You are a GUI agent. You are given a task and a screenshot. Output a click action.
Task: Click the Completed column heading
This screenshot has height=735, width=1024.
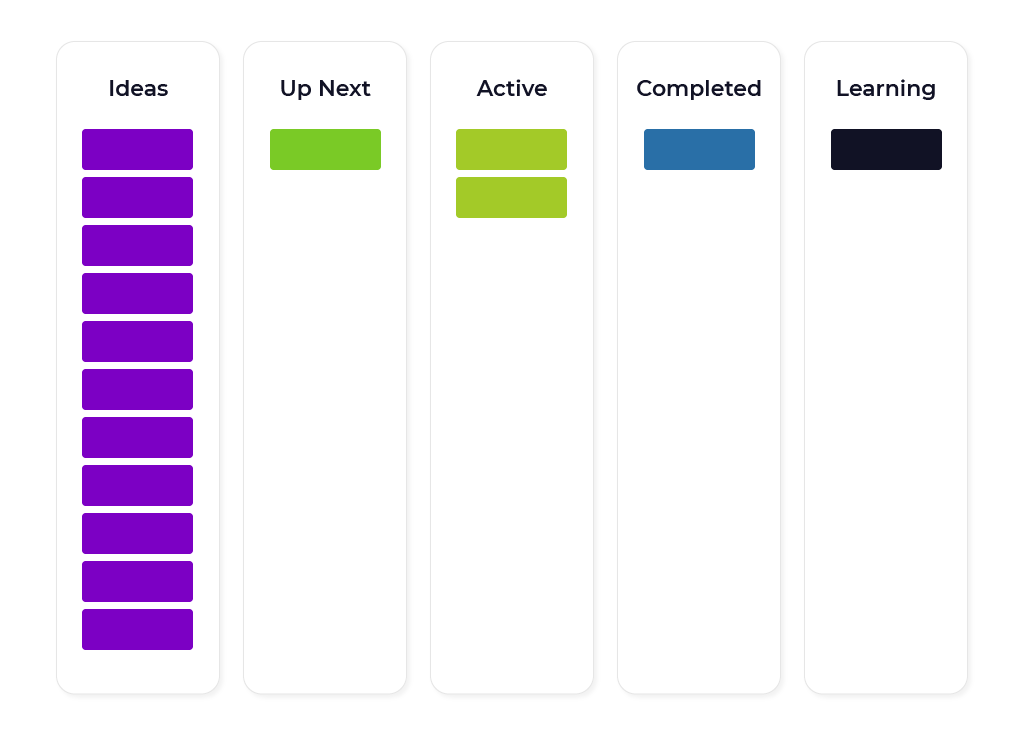699,89
